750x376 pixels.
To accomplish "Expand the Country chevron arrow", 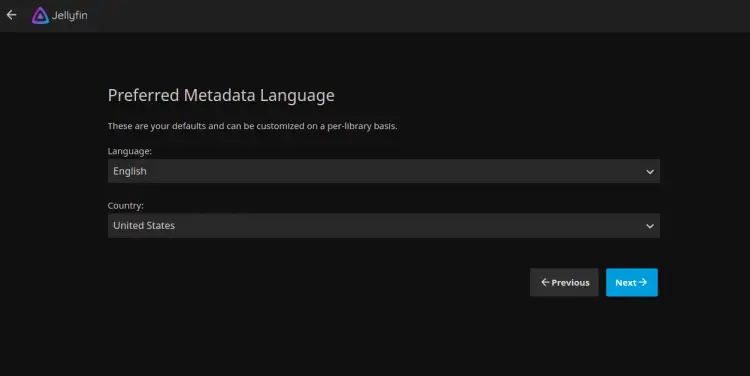I will [x=650, y=226].
